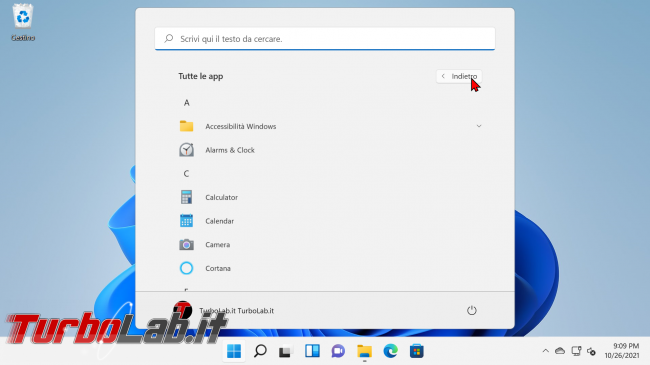Click the OneDrive cloud tray icon

560,351
